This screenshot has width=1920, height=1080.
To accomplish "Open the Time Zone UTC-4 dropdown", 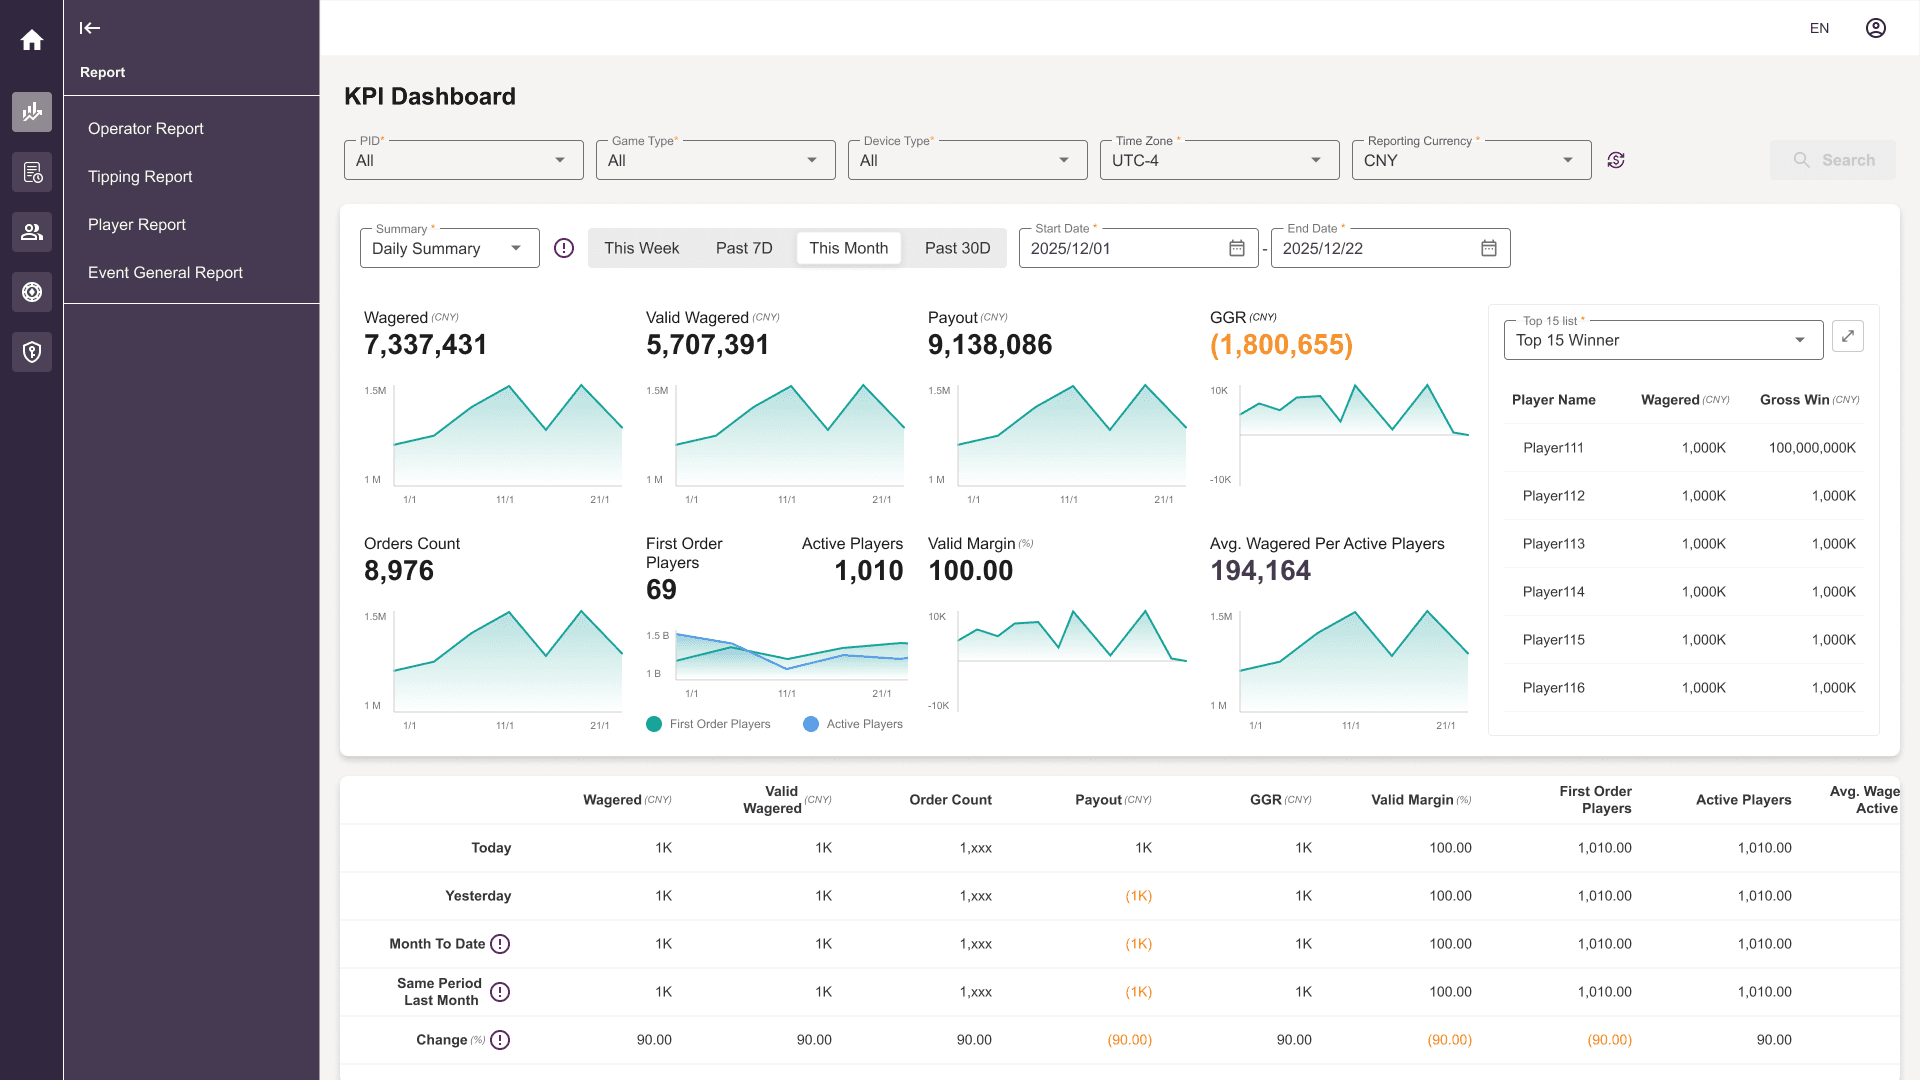I will point(1220,160).
